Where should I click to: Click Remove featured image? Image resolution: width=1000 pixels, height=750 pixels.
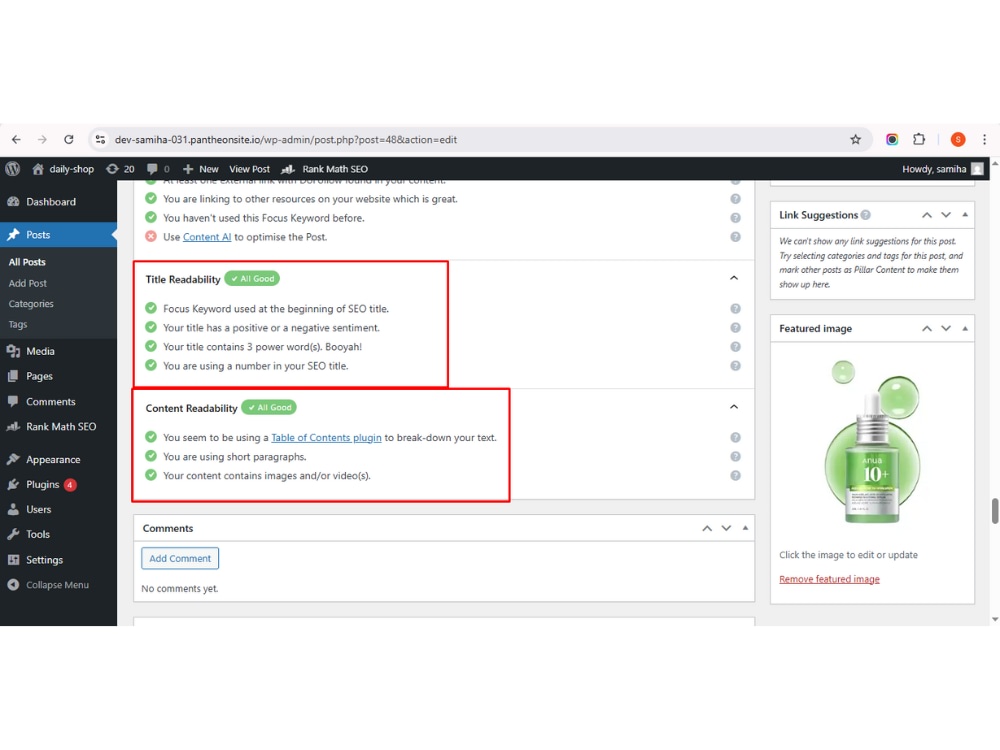(x=829, y=579)
